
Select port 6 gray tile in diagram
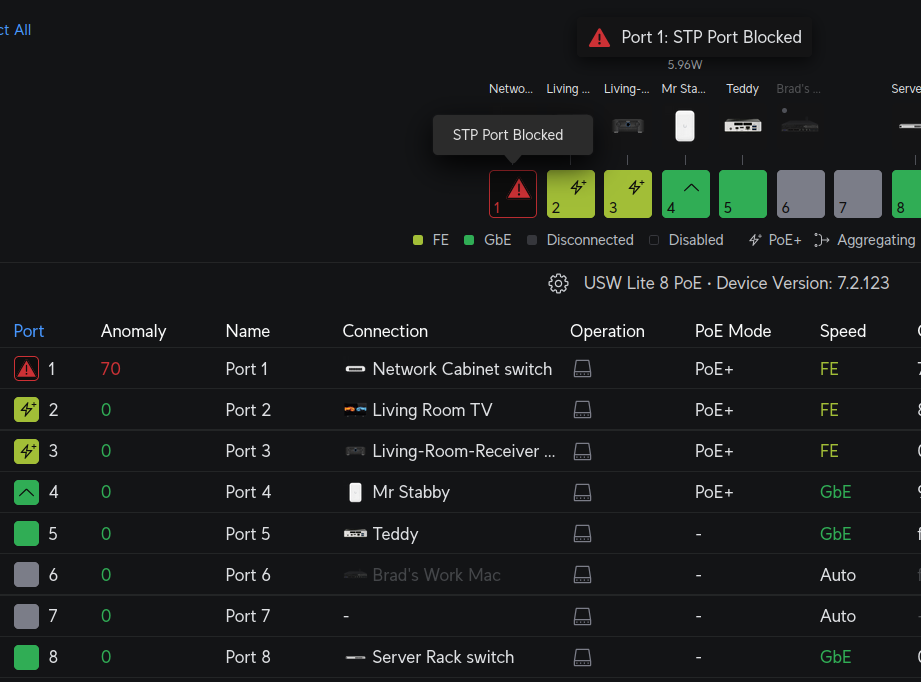click(801, 194)
